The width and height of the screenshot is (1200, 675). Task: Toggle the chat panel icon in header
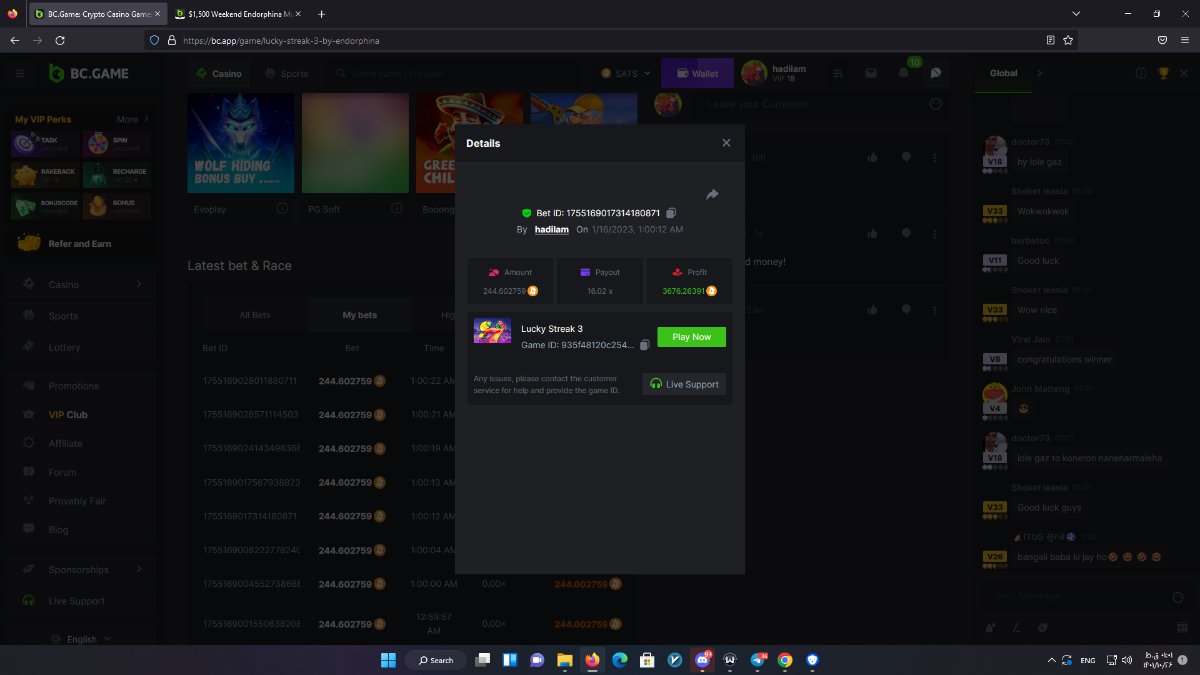pyautogui.click(x=936, y=73)
